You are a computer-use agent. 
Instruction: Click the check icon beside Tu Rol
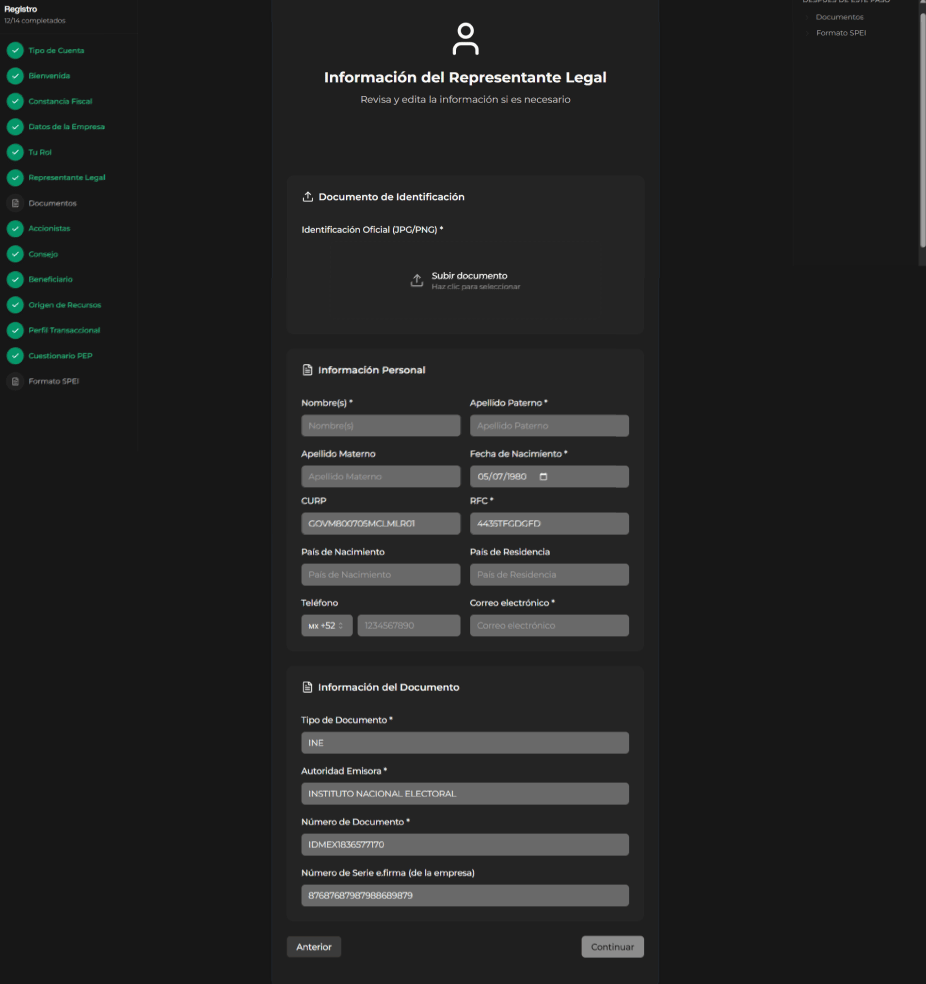[x=15, y=152]
